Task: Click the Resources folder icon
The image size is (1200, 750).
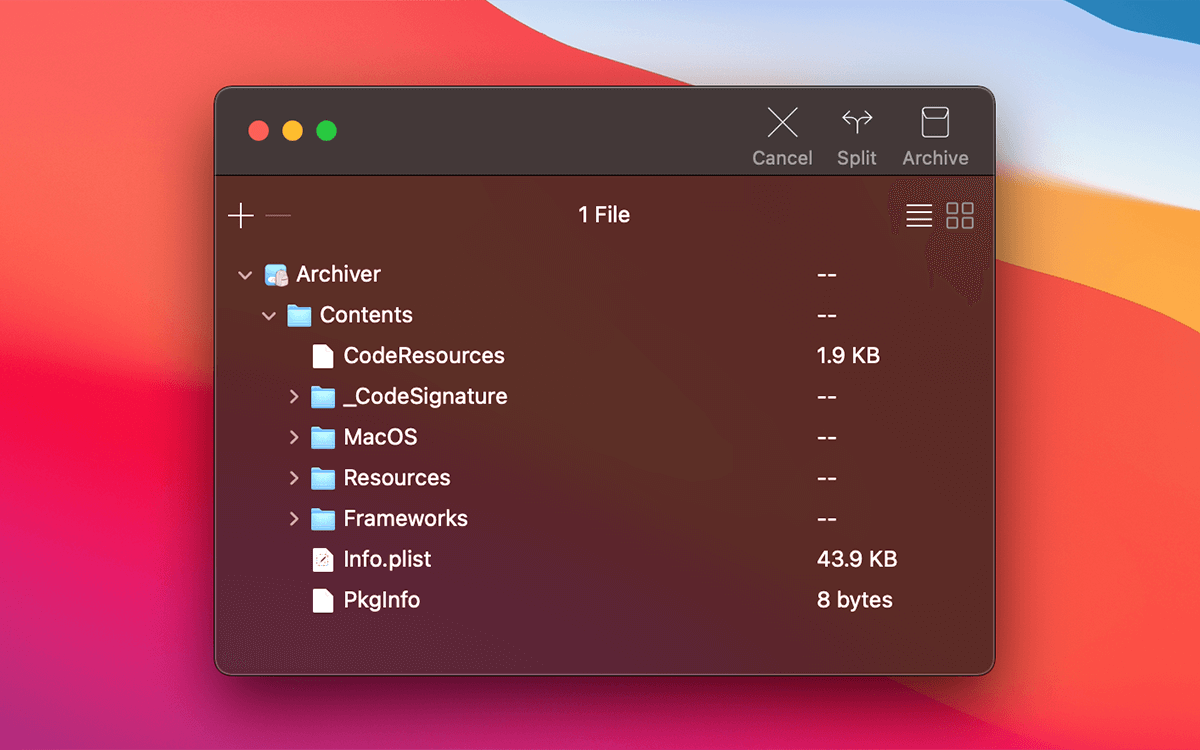Action: click(322, 478)
